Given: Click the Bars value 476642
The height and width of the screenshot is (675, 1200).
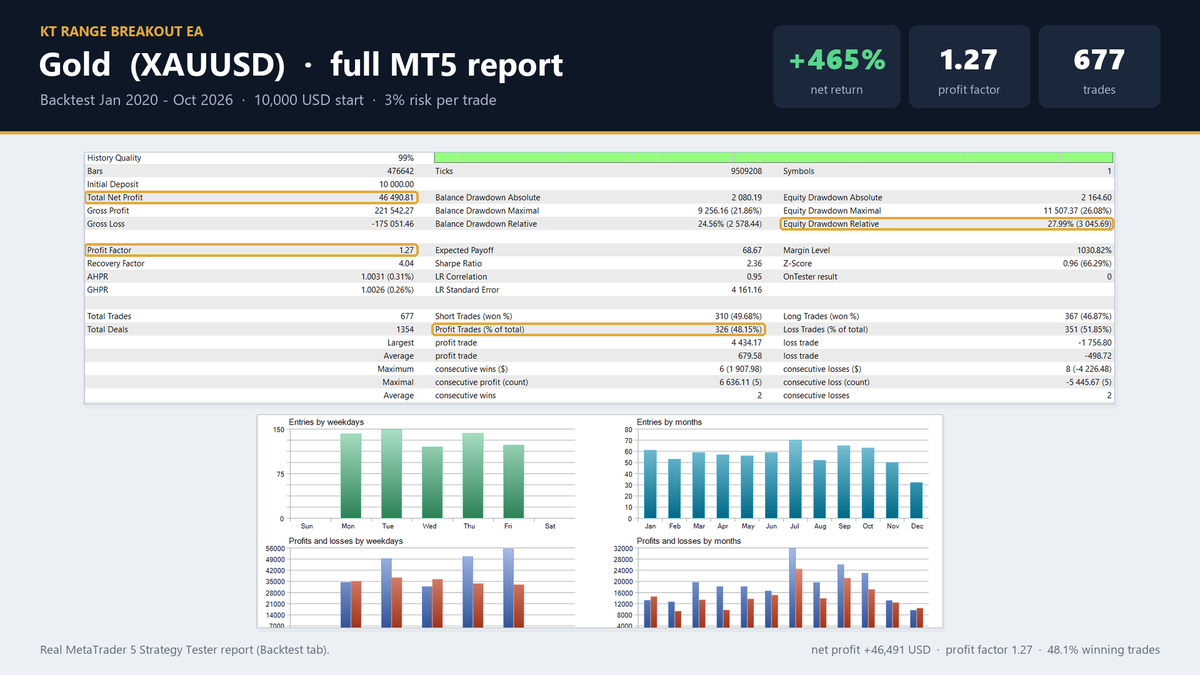Looking at the screenshot, I should pos(399,171).
